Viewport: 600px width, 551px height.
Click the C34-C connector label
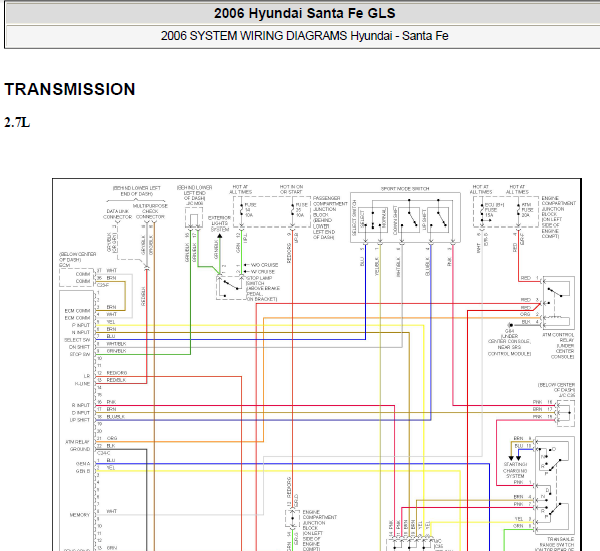[103, 453]
